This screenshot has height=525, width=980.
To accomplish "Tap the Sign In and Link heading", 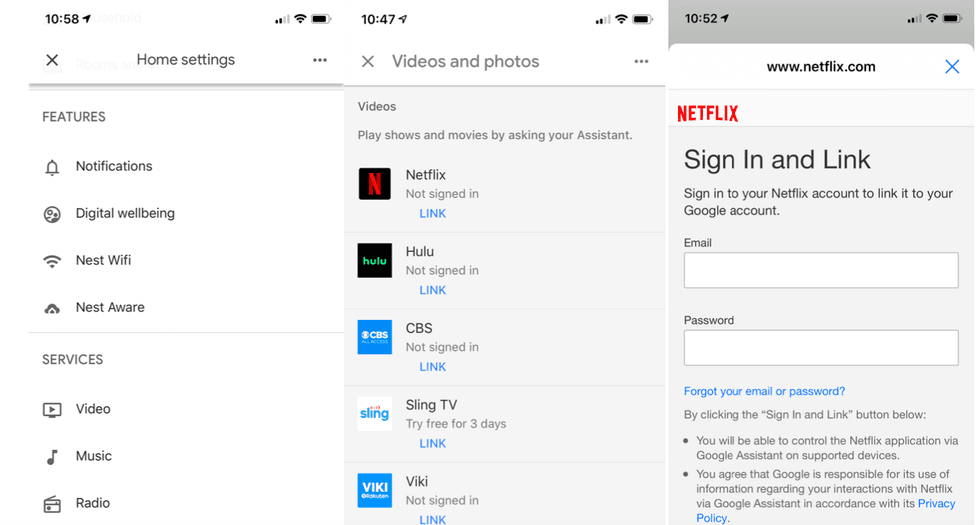I will (x=777, y=160).
